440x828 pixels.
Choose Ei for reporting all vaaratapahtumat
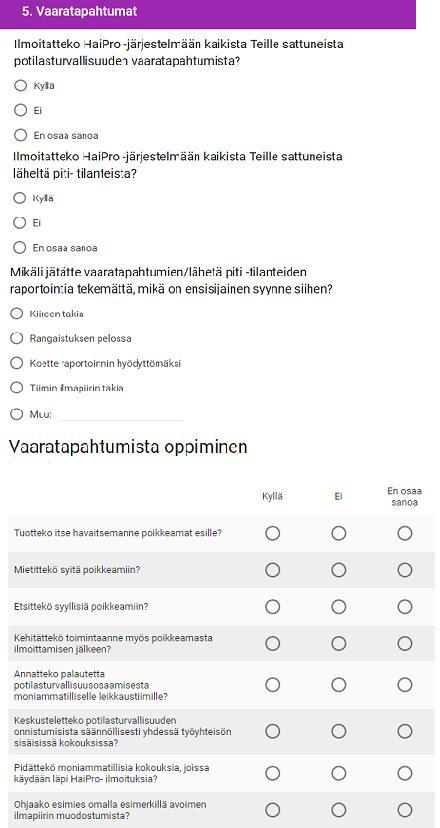(21, 110)
